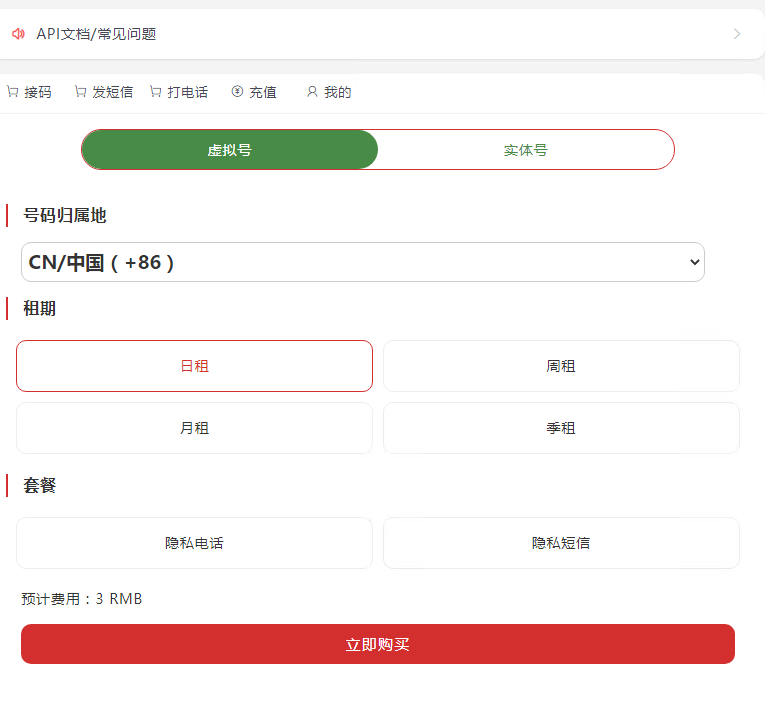
Task: Switch to the 虚拟号 tab
Action: coord(230,150)
